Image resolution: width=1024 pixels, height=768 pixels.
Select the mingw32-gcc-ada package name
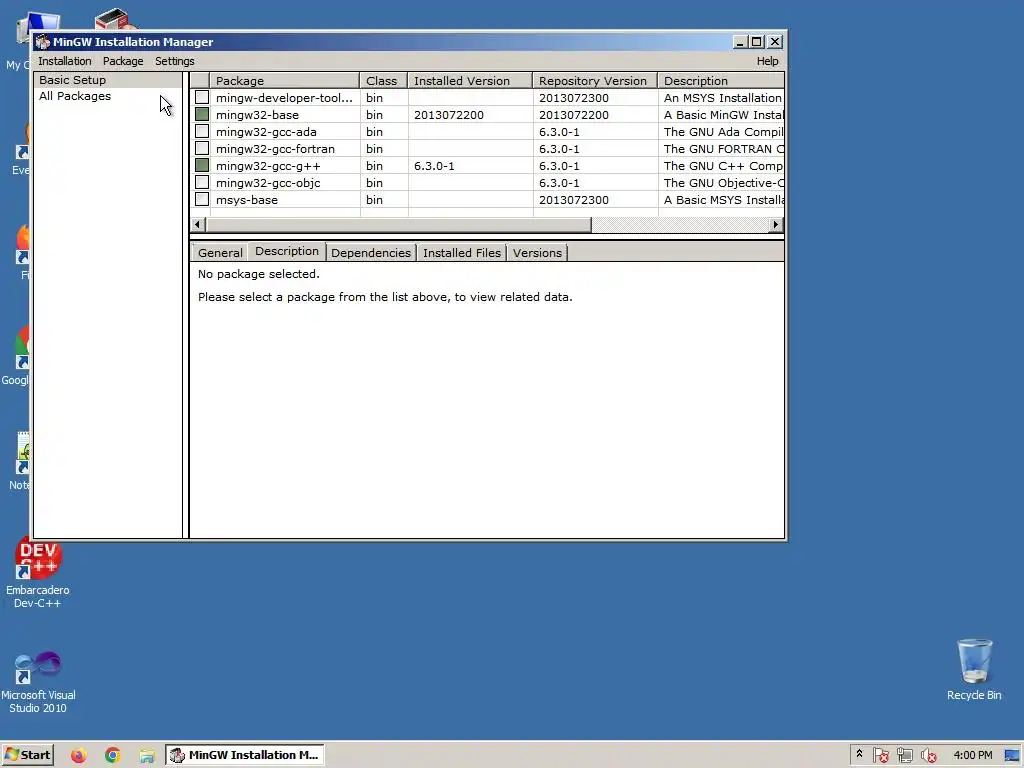point(266,132)
